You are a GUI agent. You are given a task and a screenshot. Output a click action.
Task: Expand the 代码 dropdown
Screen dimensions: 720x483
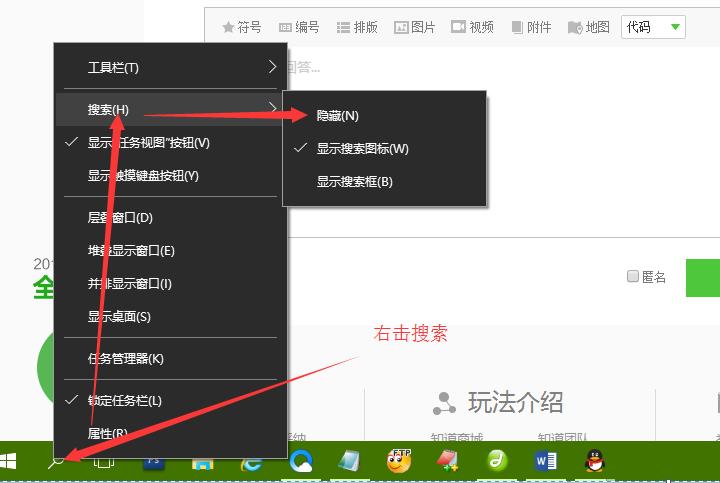coord(653,27)
